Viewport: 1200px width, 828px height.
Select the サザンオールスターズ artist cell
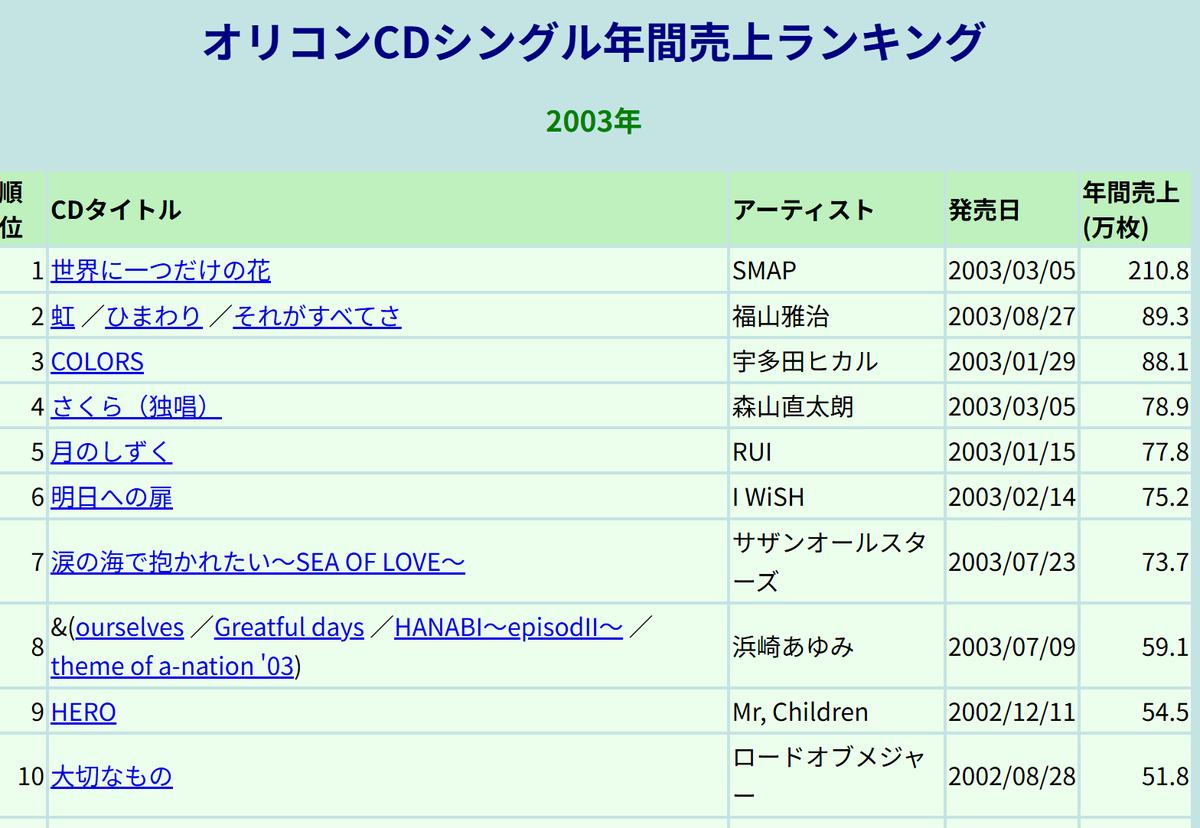click(x=837, y=562)
